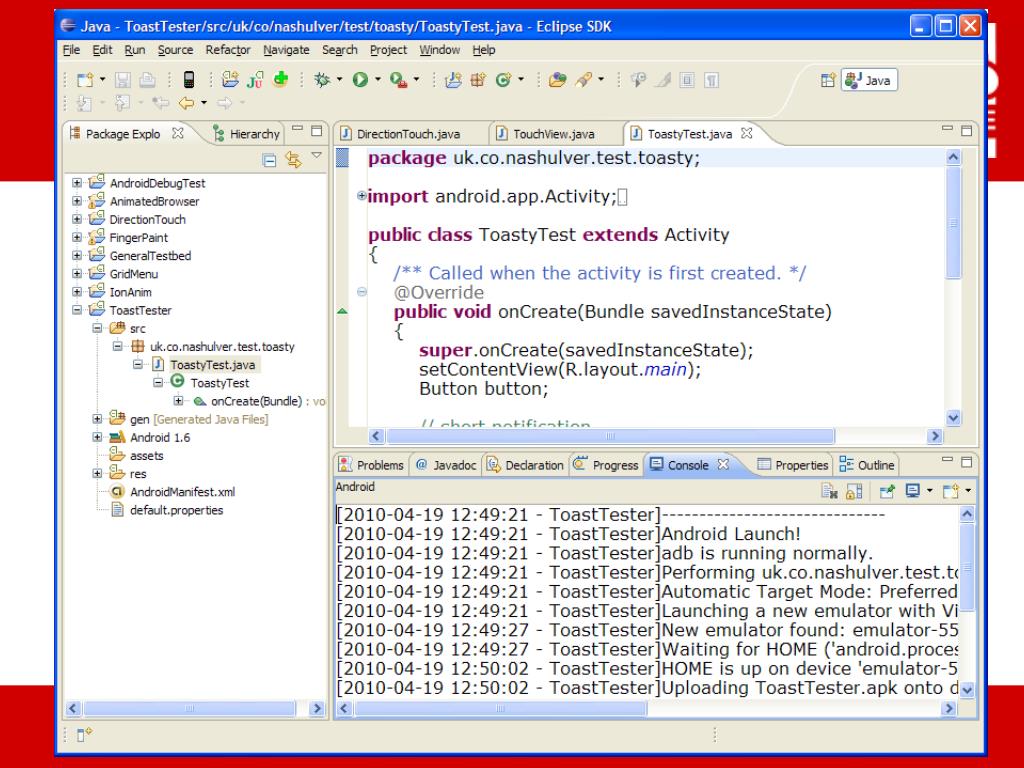
Task: Open the Run button dropdown arrow
Action: point(378,80)
